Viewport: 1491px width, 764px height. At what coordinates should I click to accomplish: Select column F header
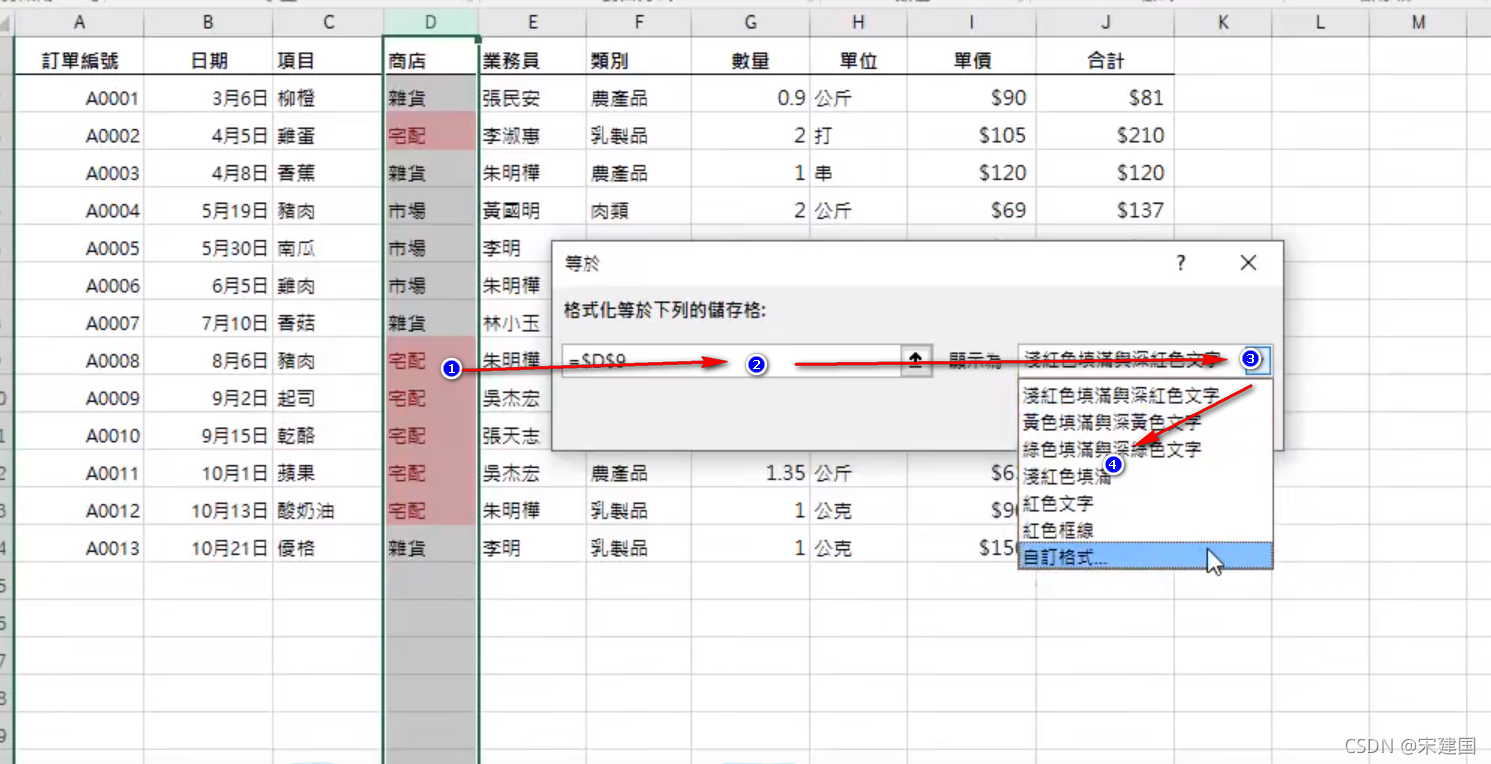coord(639,22)
